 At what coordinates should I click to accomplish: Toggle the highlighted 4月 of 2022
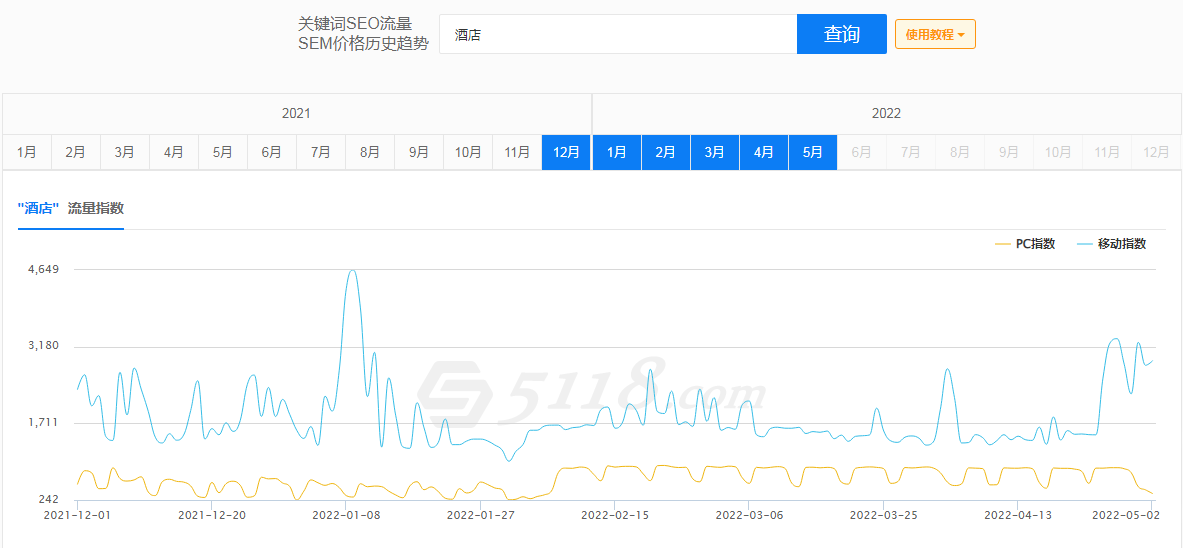pyautogui.click(x=764, y=152)
